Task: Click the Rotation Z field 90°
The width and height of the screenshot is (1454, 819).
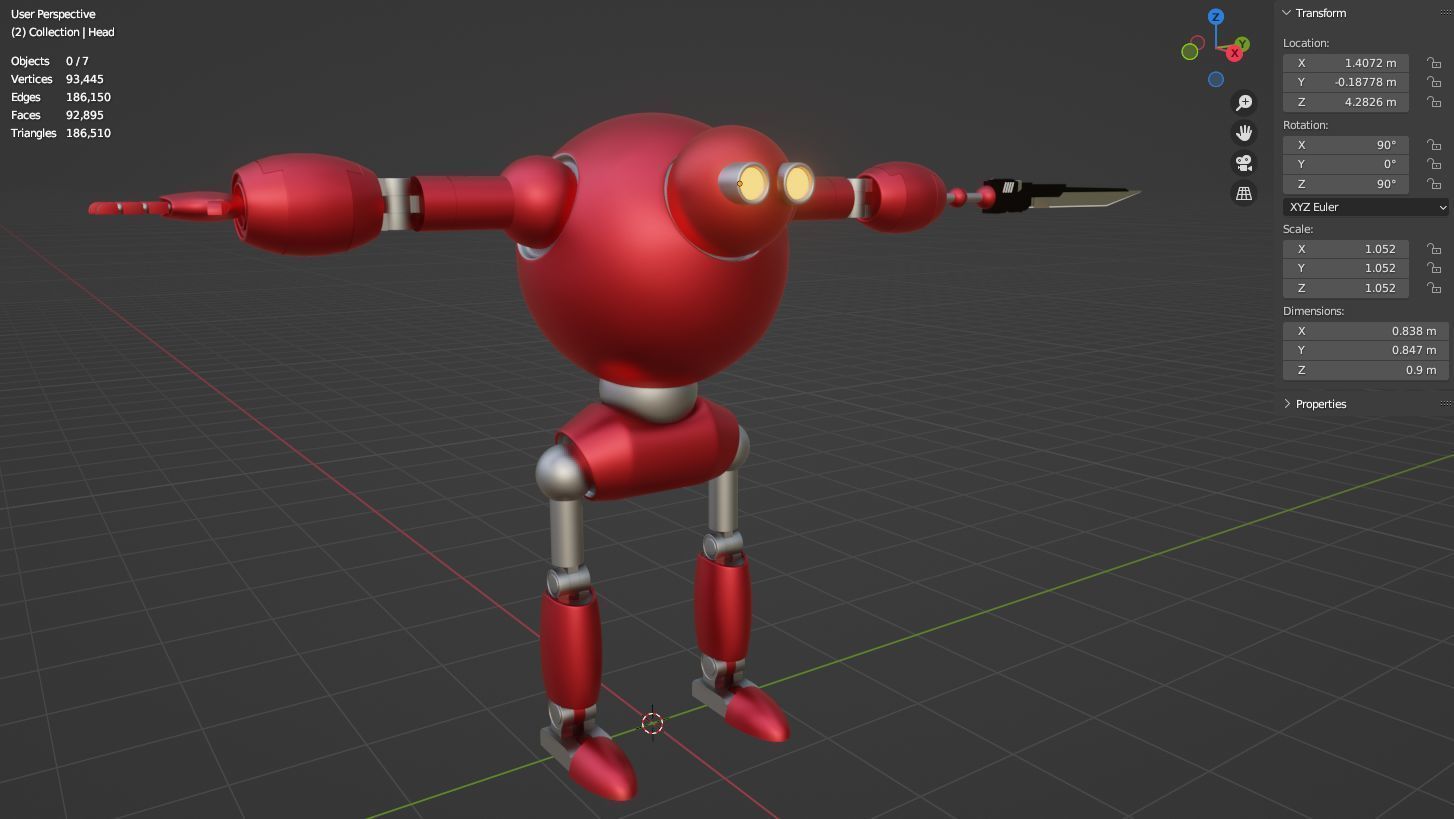Action: tap(1346, 184)
